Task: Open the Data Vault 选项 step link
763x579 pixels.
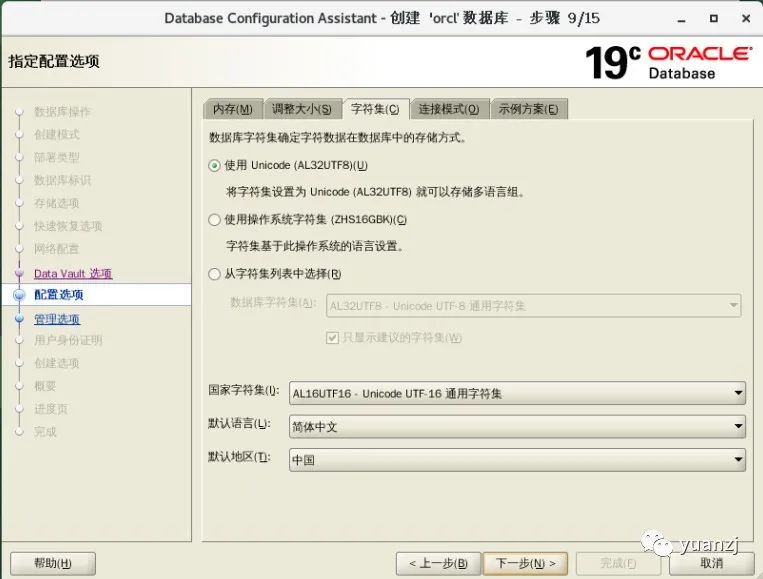Action: pyautogui.click(x=73, y=273)
